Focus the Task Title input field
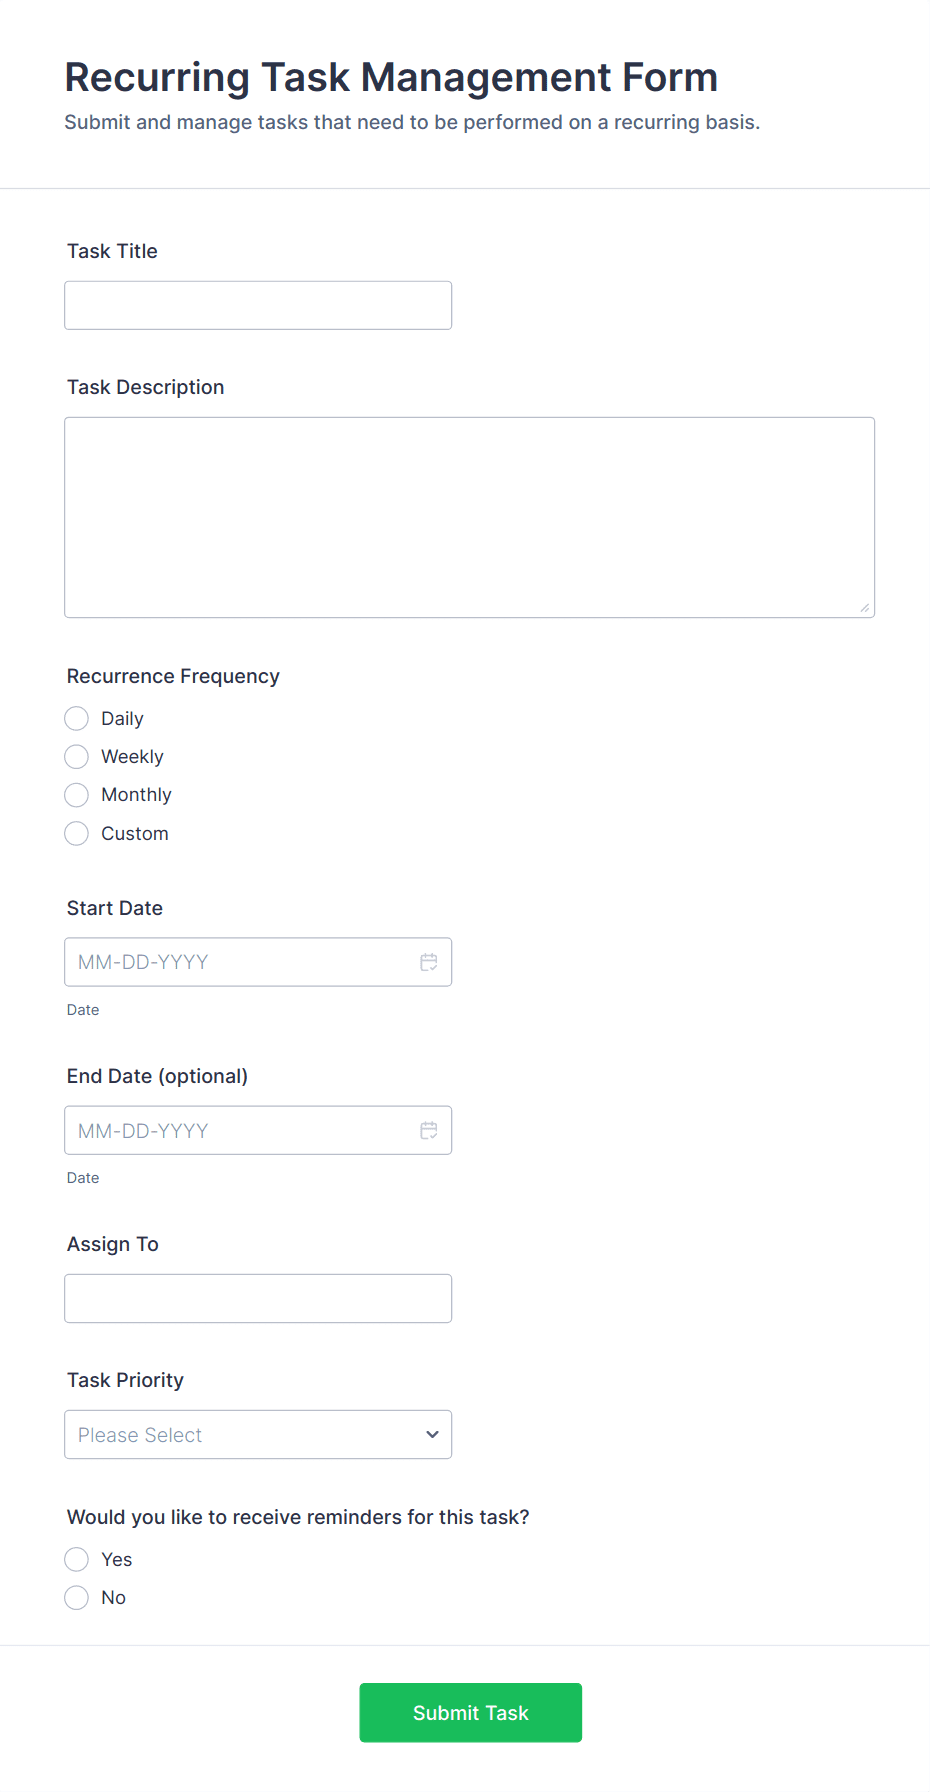930x1792 pixels. [x=258, y=306]
